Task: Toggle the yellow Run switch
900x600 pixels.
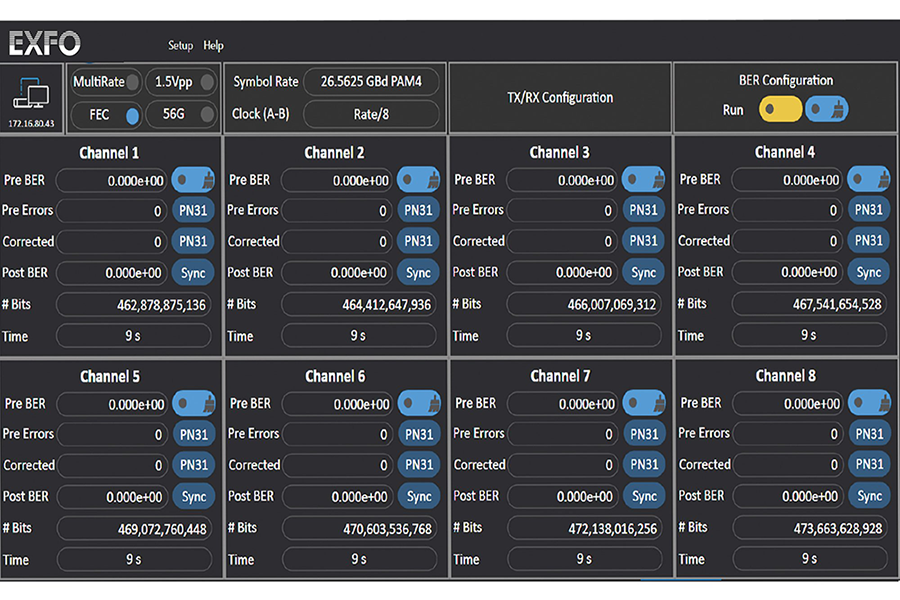Action: click(780, 109)
